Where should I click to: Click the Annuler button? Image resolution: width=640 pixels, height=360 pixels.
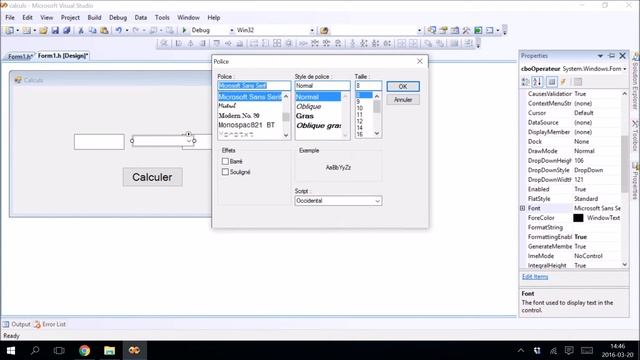[x=403, y=100]
